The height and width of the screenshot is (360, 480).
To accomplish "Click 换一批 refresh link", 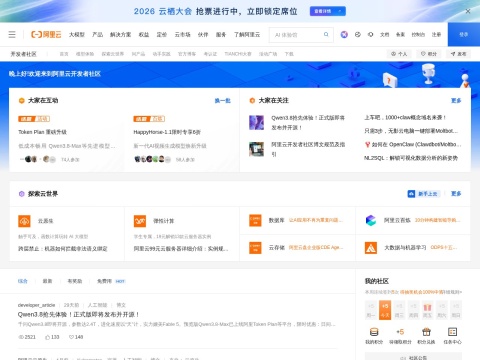I will 222,100.
